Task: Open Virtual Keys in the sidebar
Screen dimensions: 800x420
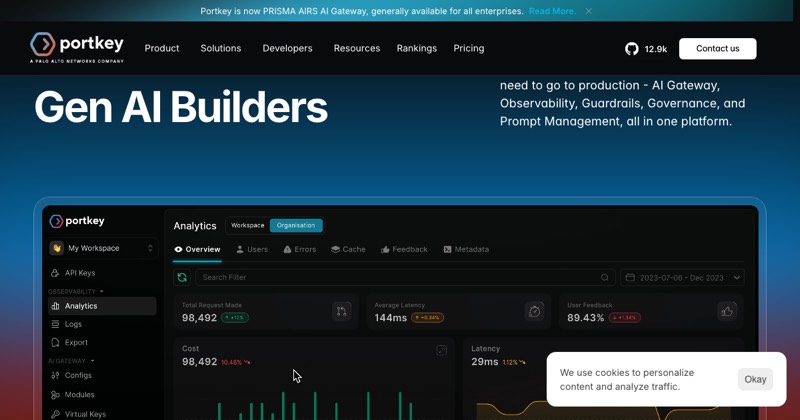Action: (x=85, y=414)
